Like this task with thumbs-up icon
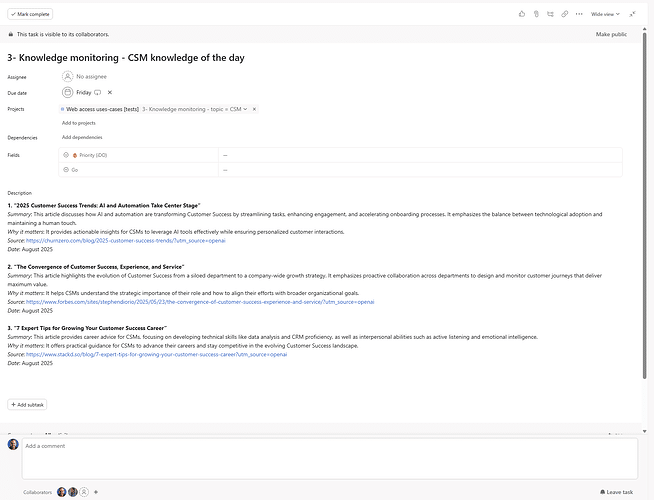654x500 pixels. point(522,14)
